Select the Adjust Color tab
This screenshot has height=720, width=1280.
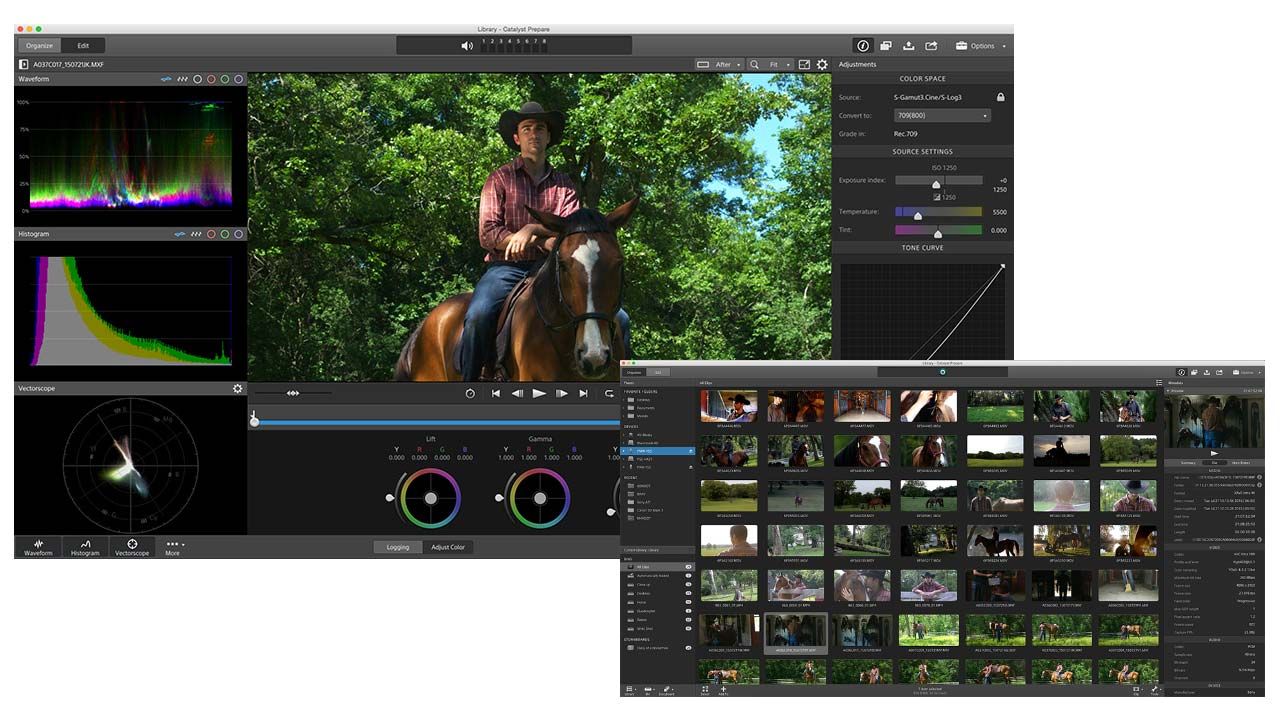click(447, 547)
